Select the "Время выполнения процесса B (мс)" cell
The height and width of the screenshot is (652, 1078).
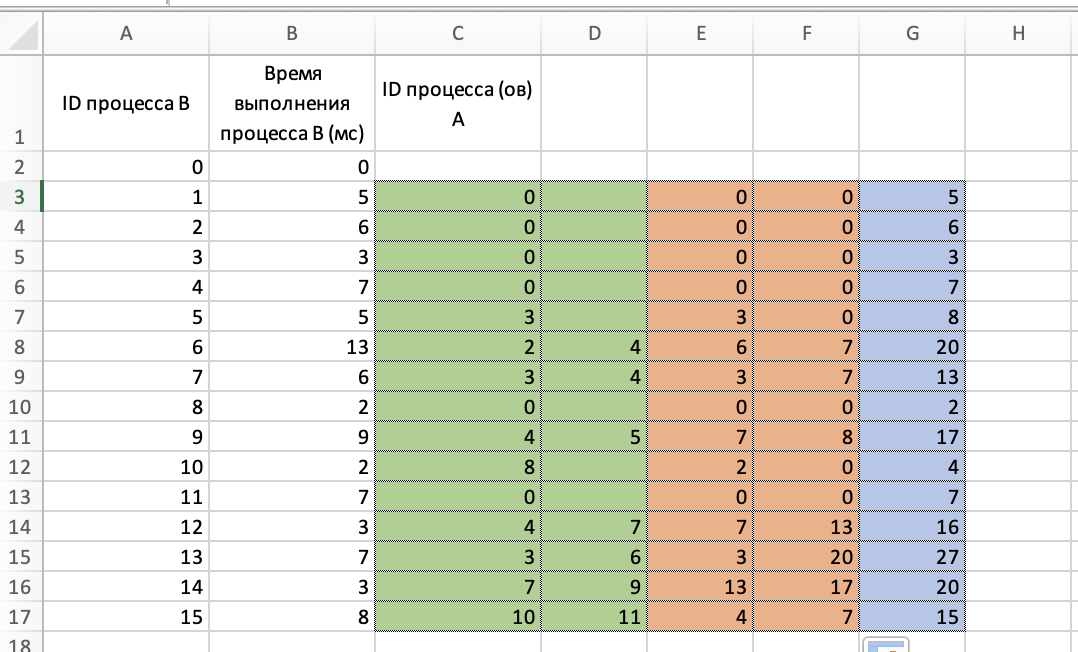coord(291,103)
